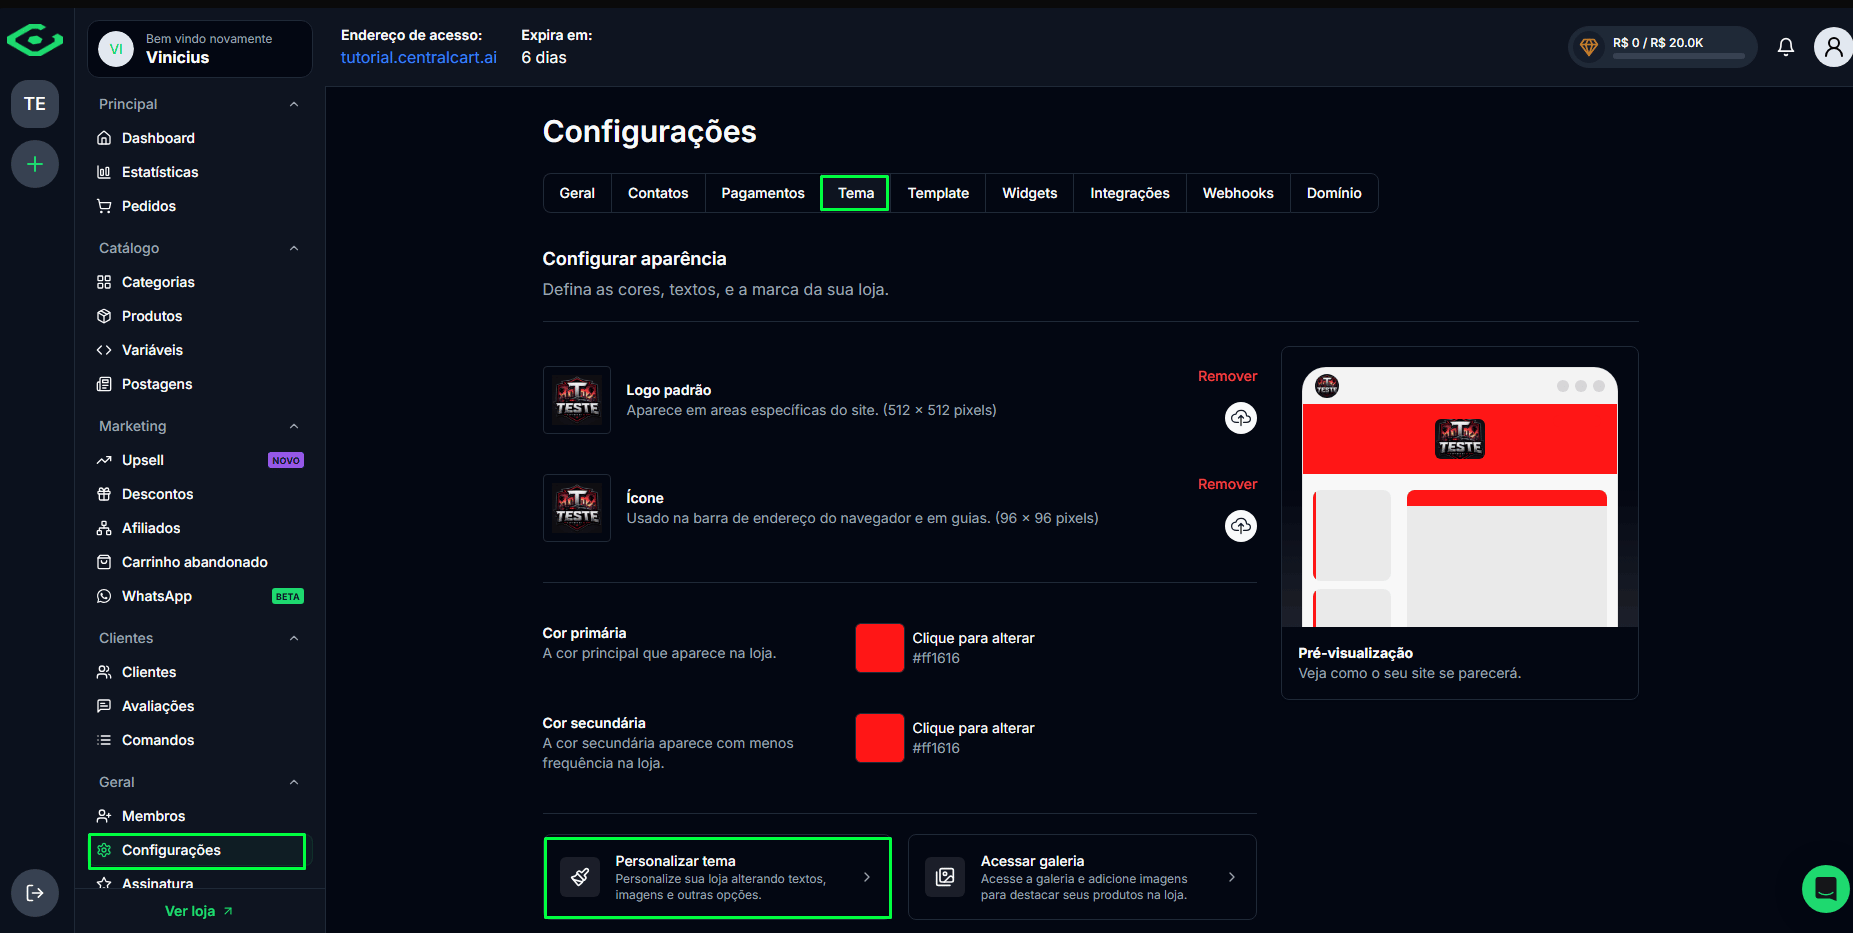Click the Categorias grid icon
The image size is (1853, 933).
tap(104, 282)
